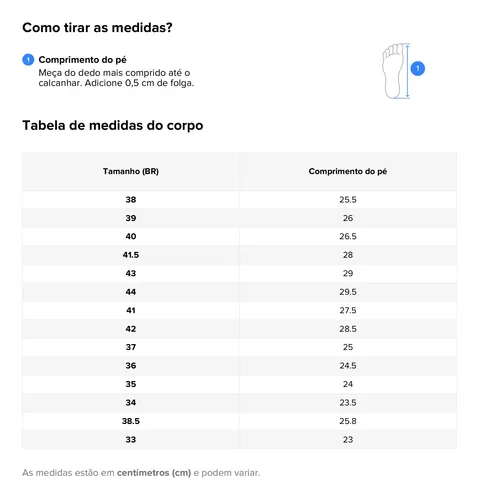Select the Tamanho (BR) column header

coord(131,171)
